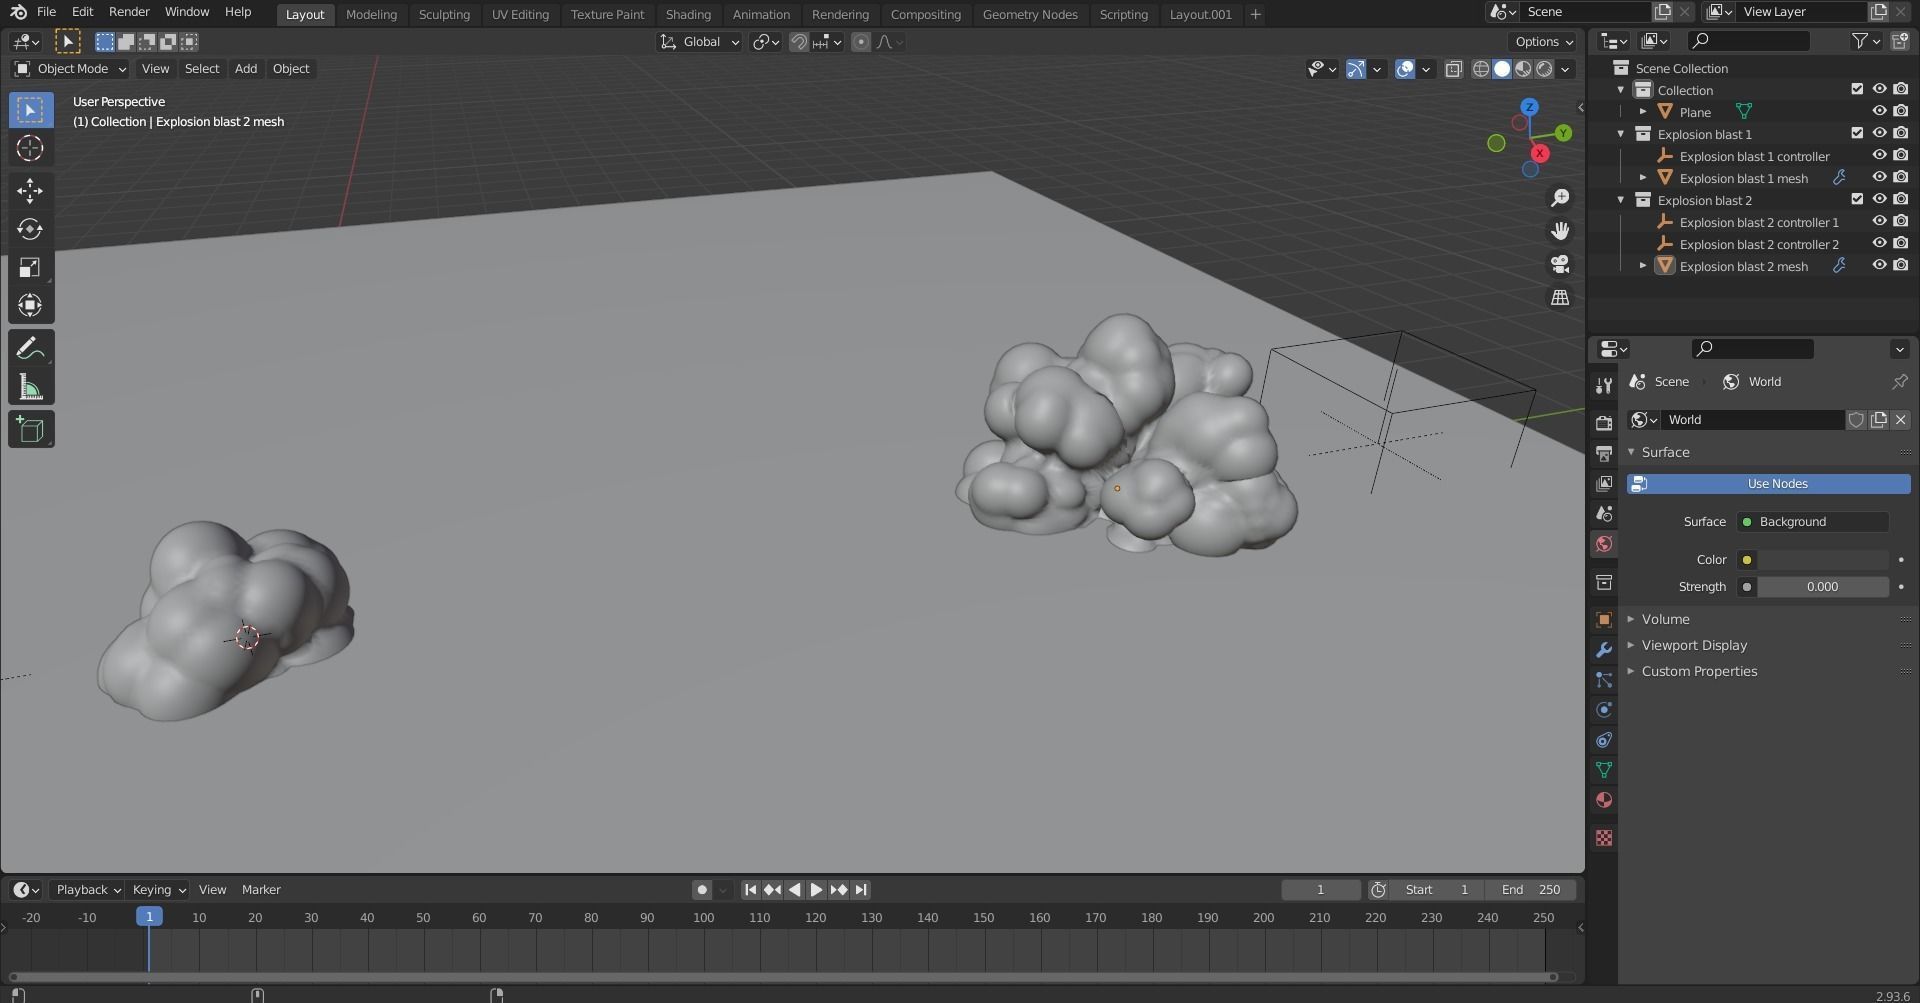1920x1003 pixels.
Task: Open the Physics properties tab
Action: click(1604, 709)
